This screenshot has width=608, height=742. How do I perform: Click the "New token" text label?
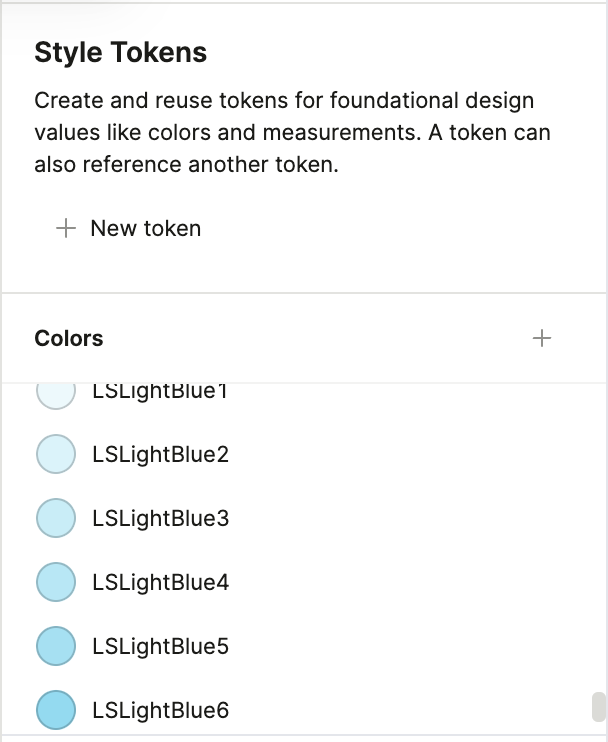pyautogui.click(x=145, y=229)
